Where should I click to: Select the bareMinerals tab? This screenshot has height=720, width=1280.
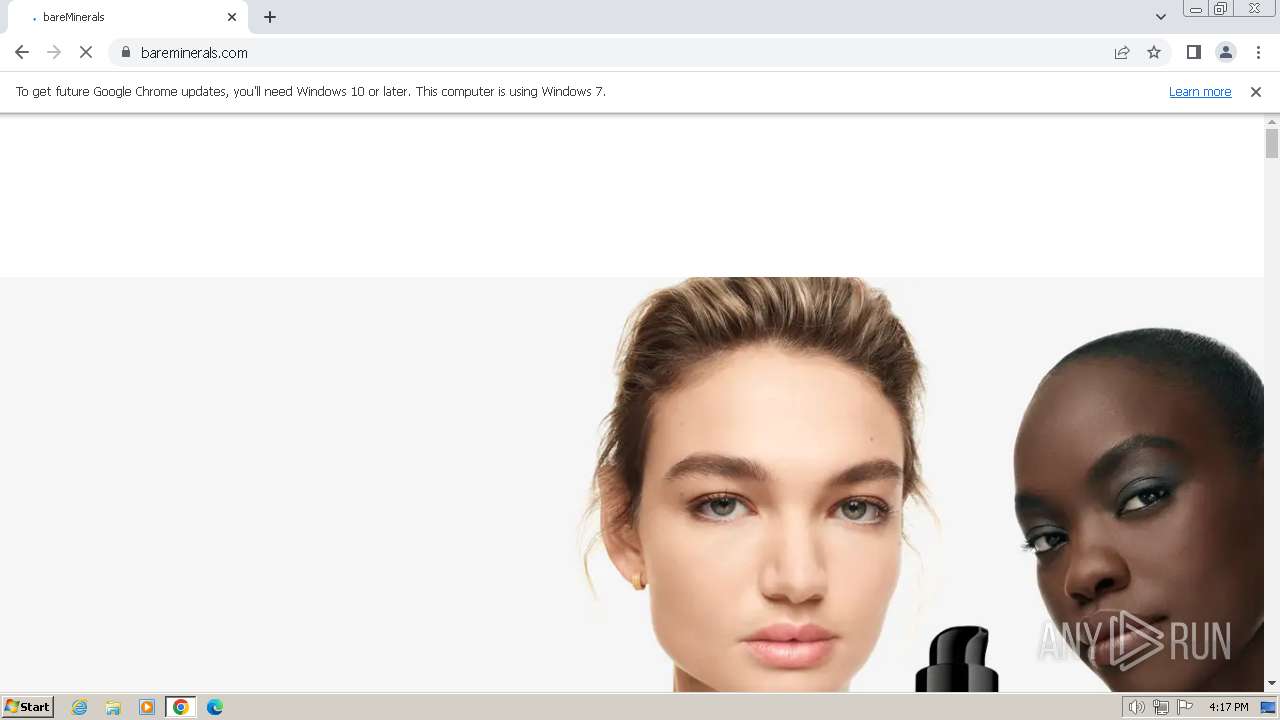tap(126, 17)
